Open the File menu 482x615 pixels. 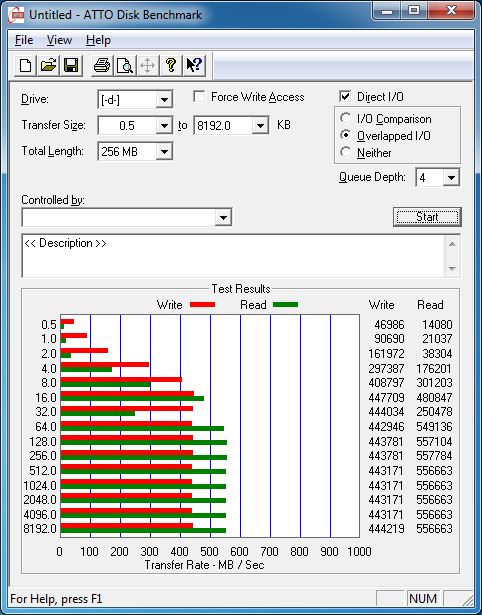point(24,40)
